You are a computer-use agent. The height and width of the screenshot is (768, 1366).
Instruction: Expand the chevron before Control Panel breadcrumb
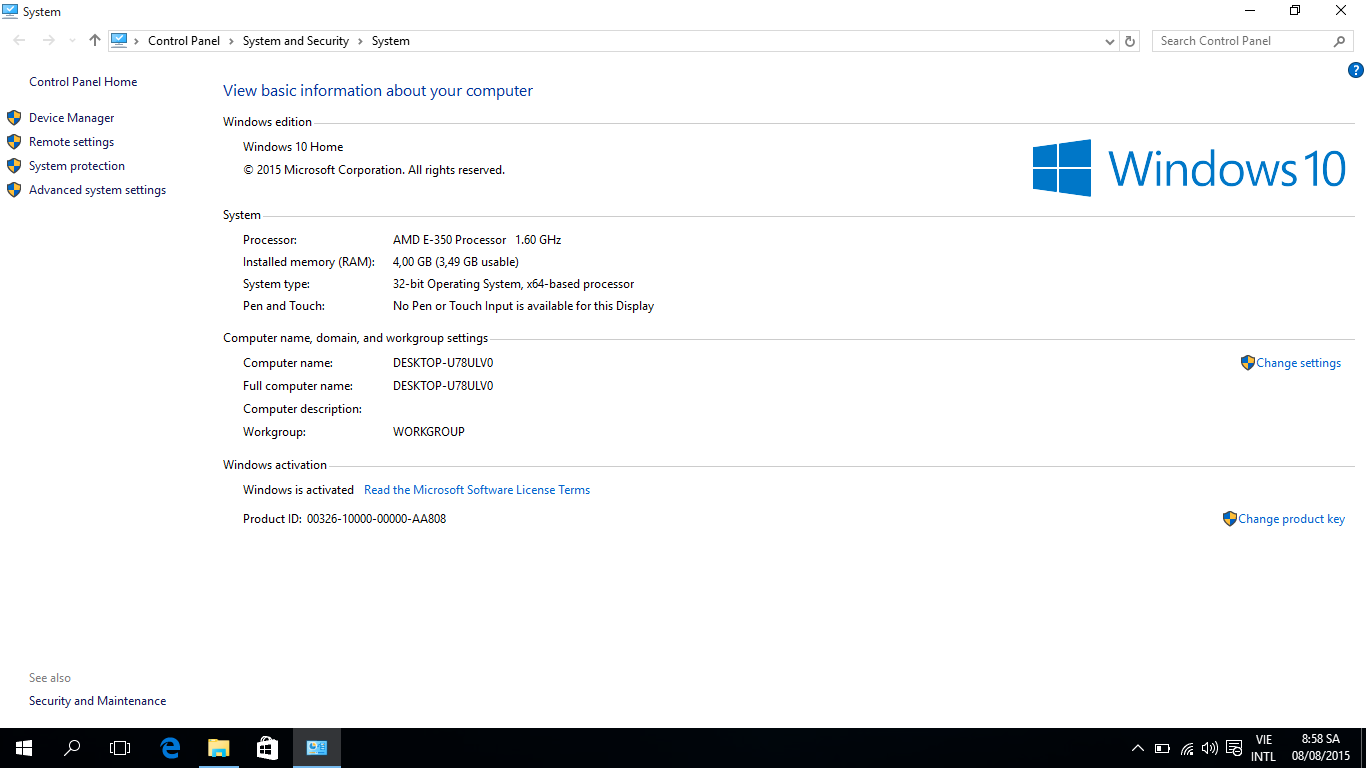[137, 41]
